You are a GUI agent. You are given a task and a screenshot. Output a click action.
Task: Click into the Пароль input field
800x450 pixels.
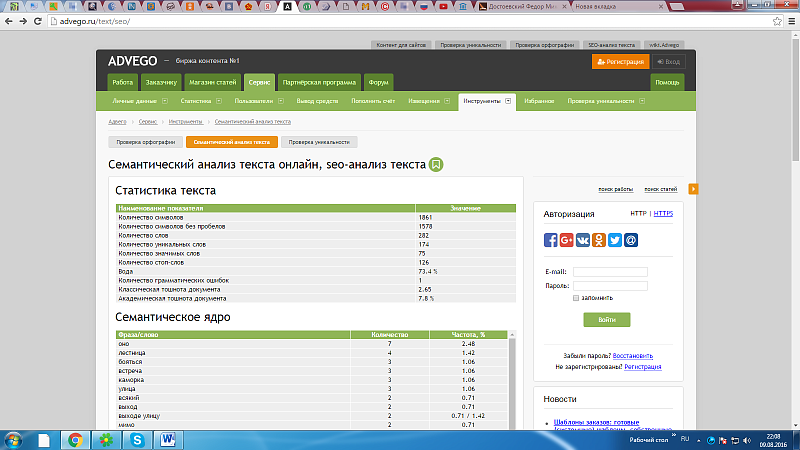[610, 286]
